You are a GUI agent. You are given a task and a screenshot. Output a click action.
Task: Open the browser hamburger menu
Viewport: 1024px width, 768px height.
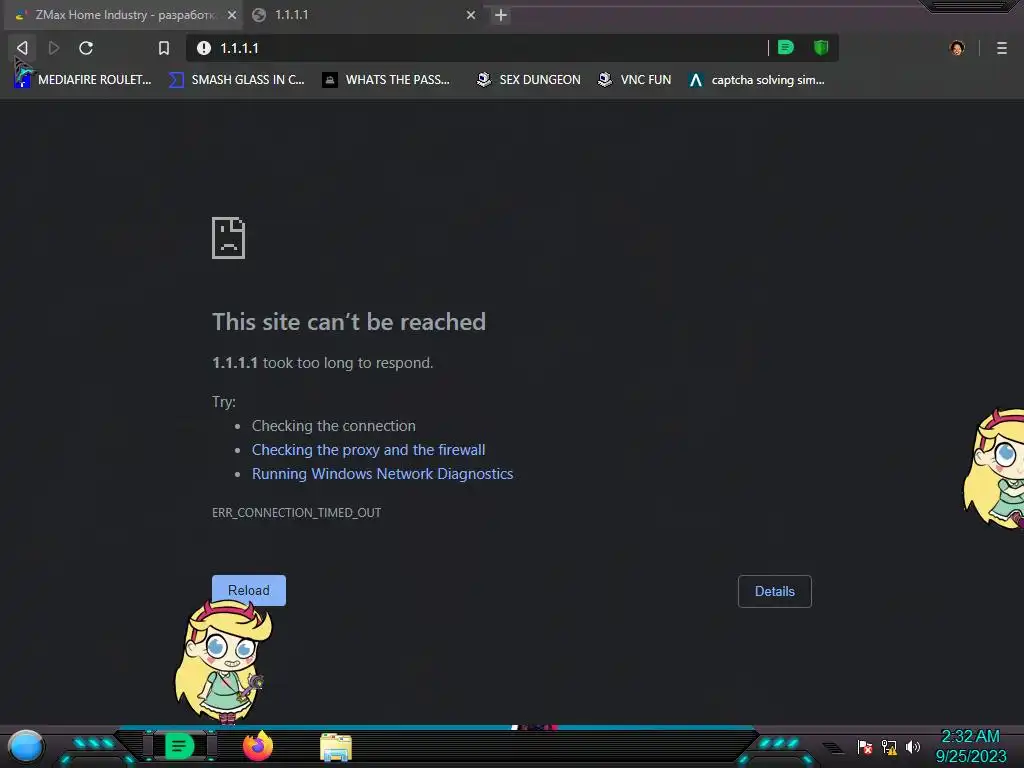(1002, 48)
